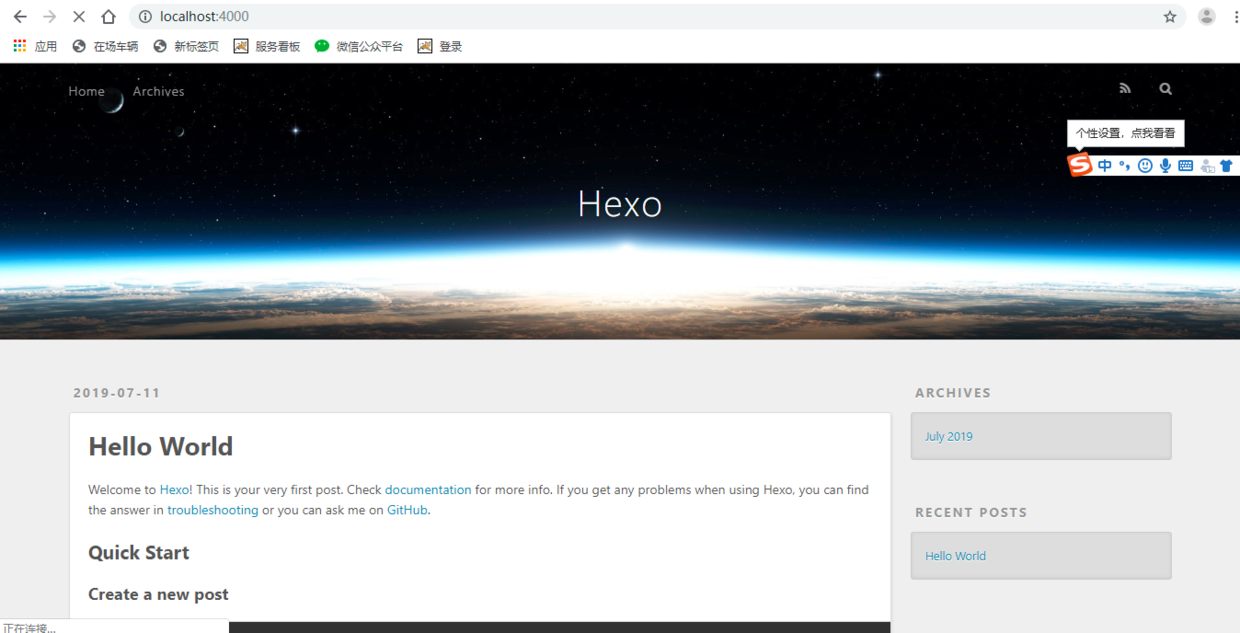Image resolution: width=1240 pixels, height=633 pixels.
Task: Open the RSS feed icon
Action: [1125, 89]
